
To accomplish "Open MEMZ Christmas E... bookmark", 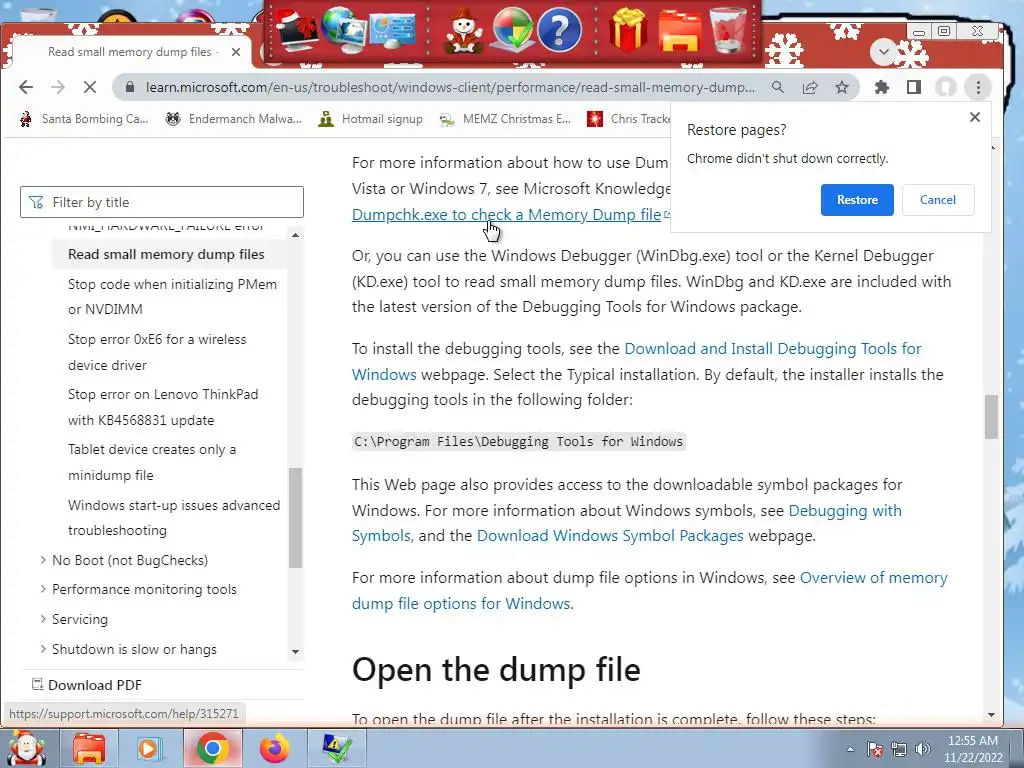I will pyautogui.click(x=505, y=119).
